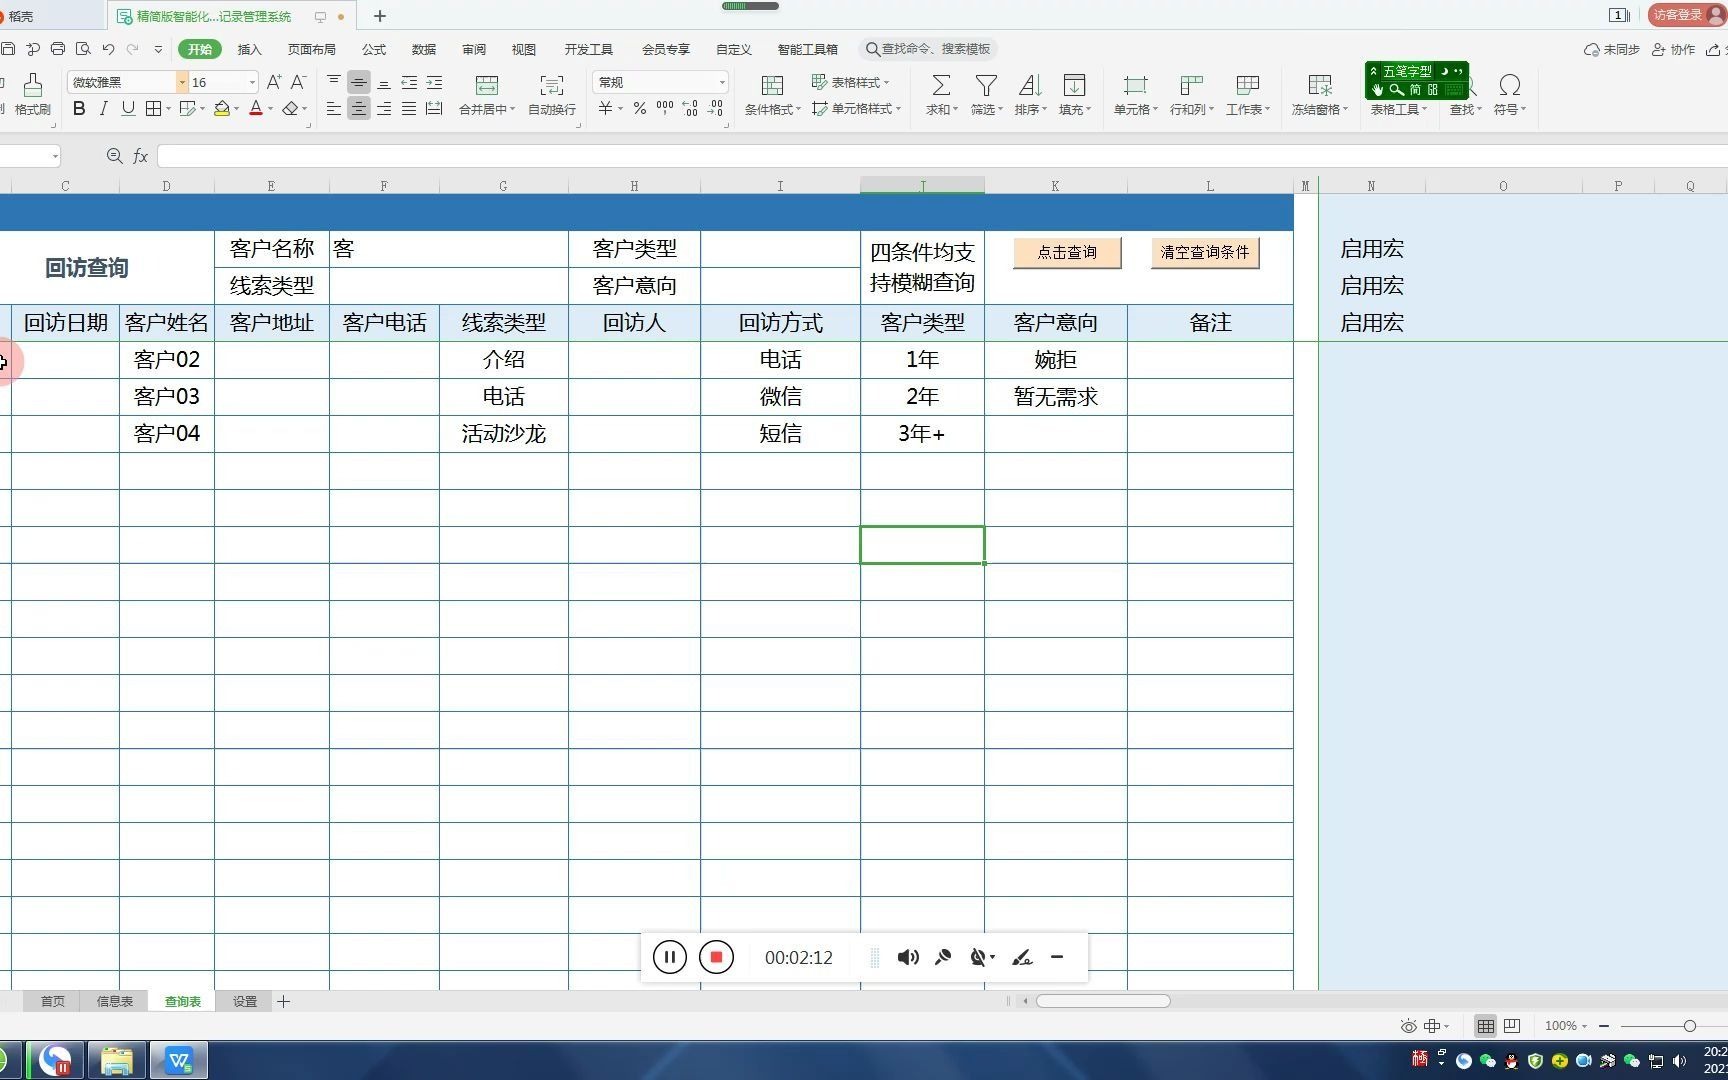Open the font size dropdown

252,82
